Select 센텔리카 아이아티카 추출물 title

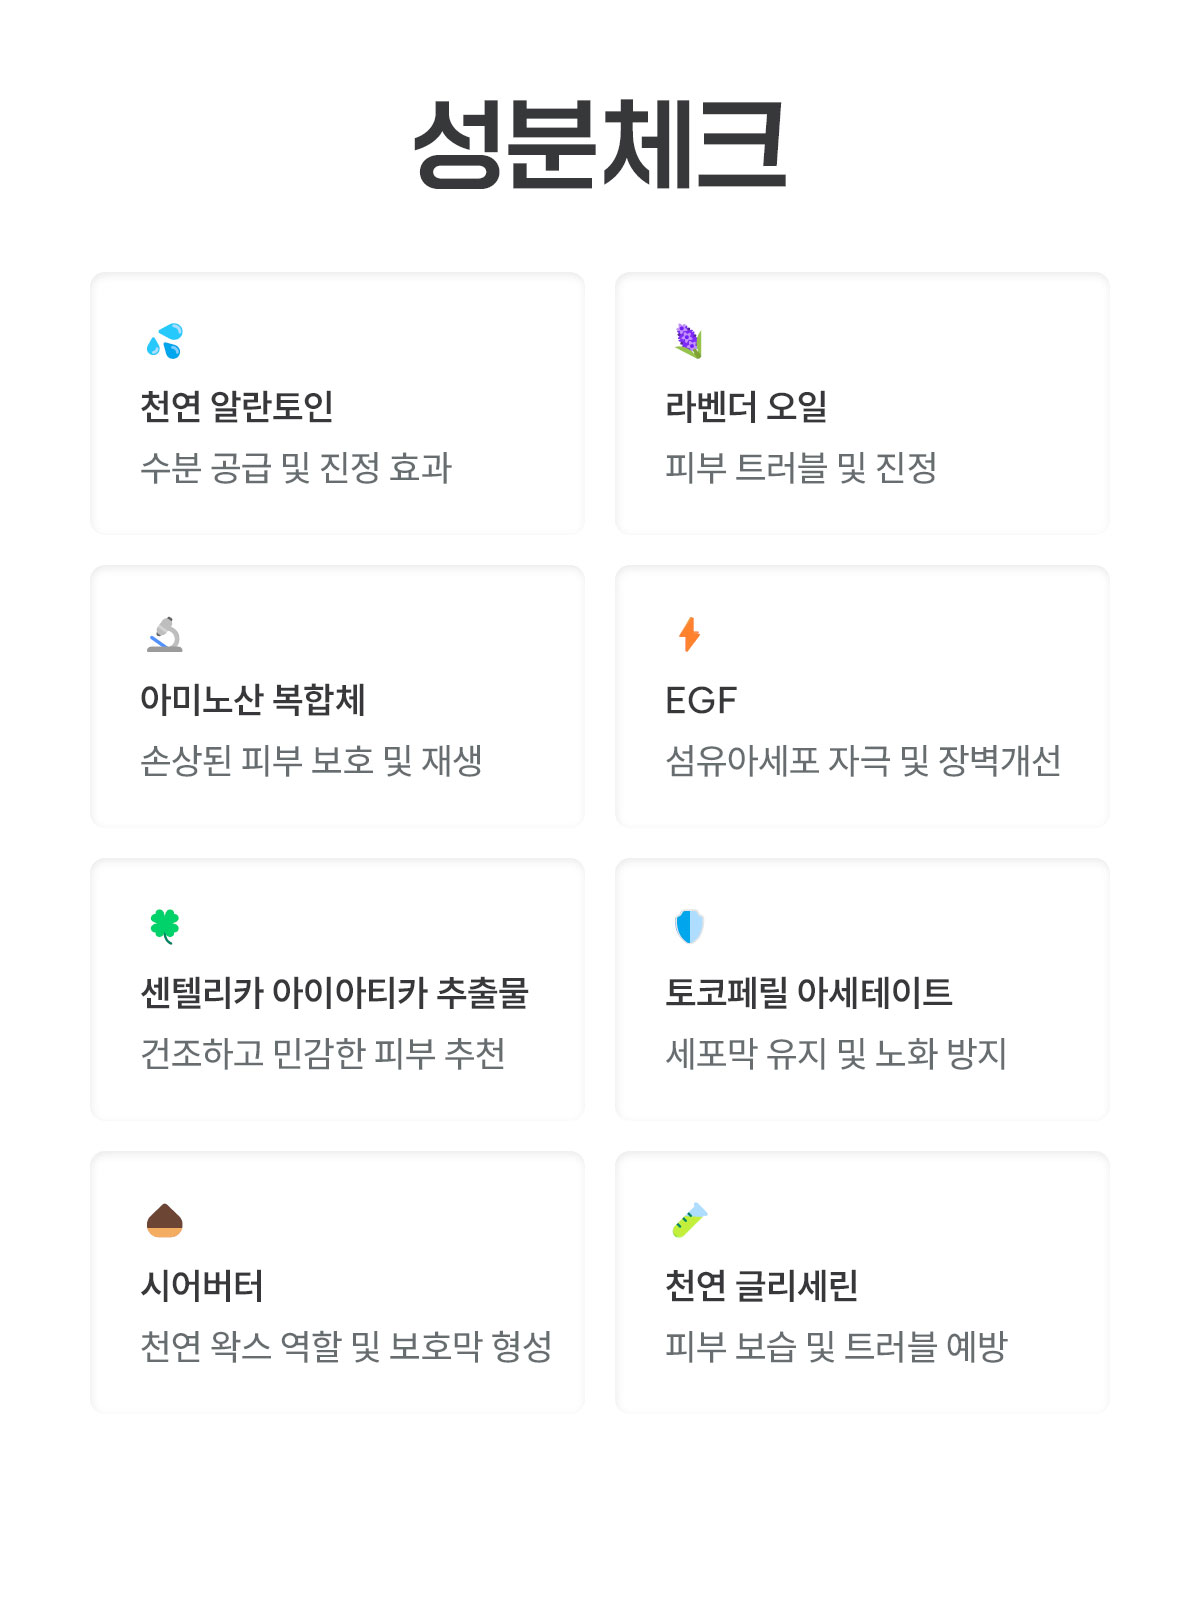click(x=334, y=992)
